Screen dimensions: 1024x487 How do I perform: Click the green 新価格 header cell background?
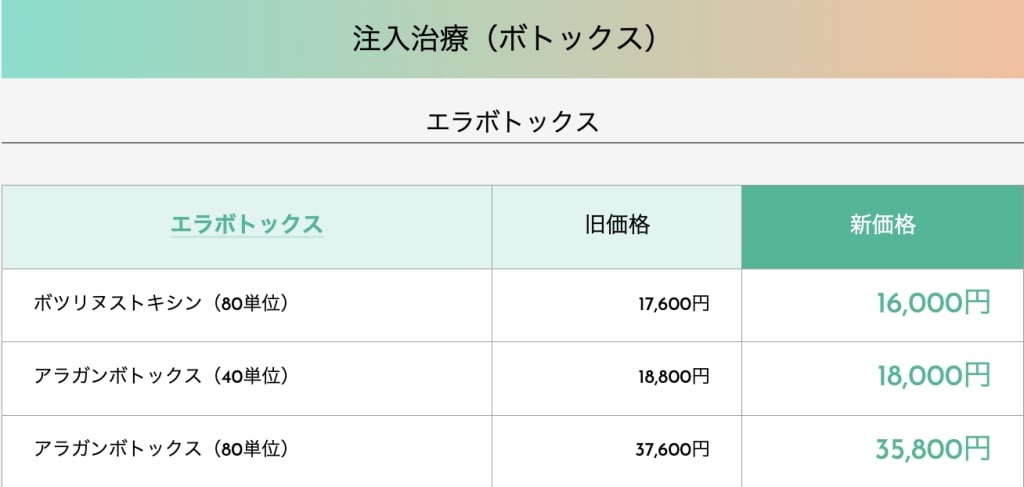pos(882,227)
